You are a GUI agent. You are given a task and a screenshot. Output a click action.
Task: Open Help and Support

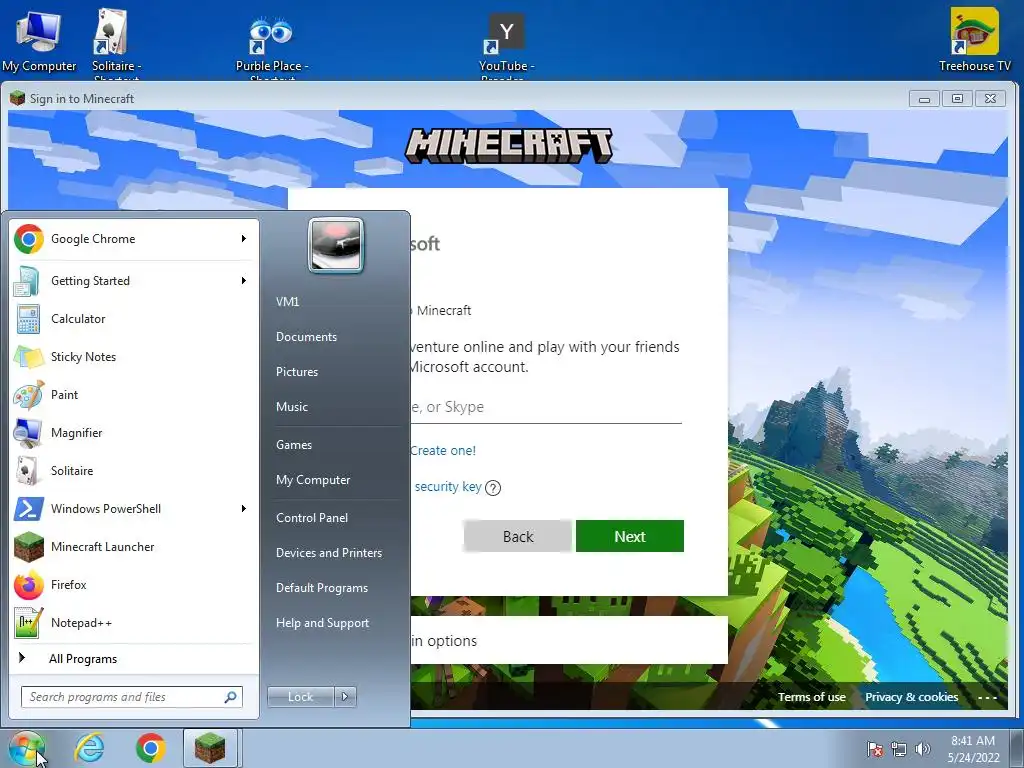click(x=322, y=623)
